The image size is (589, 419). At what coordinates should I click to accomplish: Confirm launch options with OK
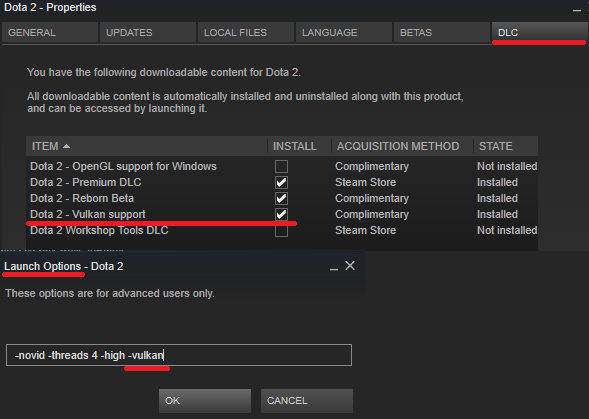[205, 401]
